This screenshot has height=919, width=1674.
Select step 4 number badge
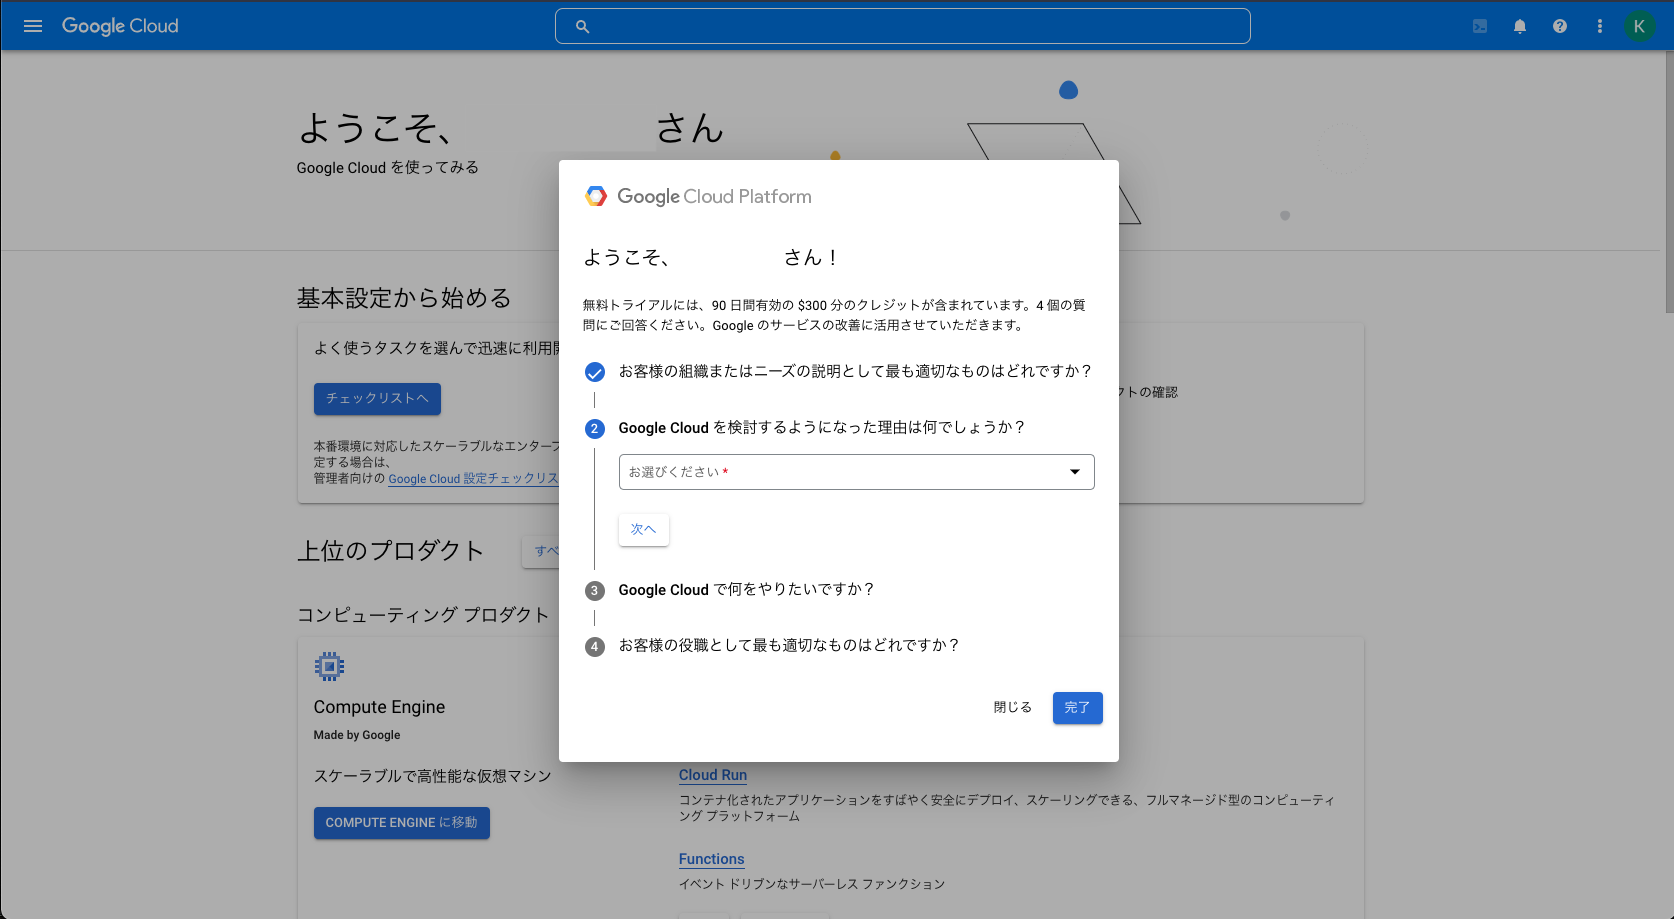(595, 647)
